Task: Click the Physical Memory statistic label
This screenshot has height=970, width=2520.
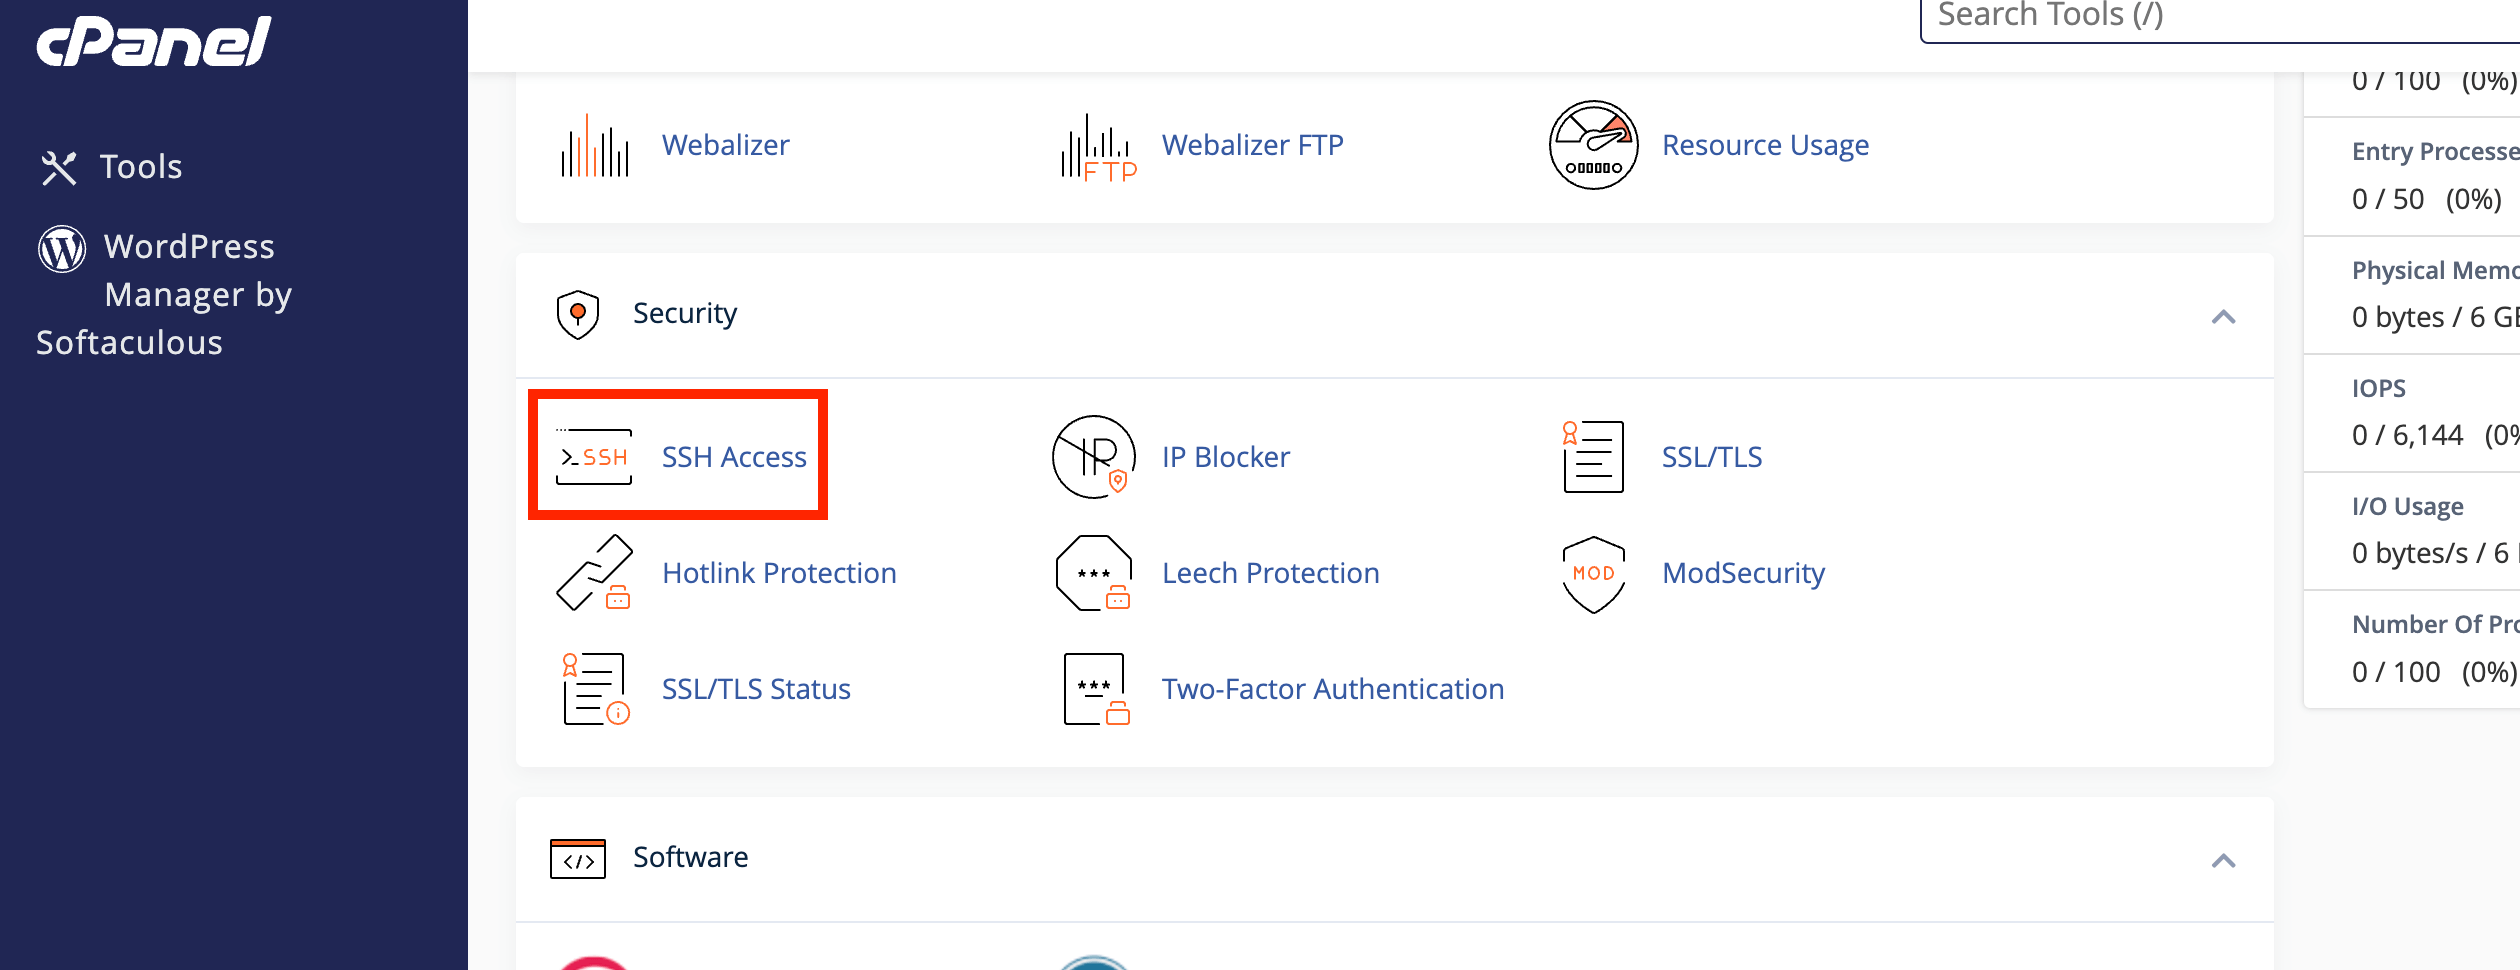Action: [x=2436, y=270]
